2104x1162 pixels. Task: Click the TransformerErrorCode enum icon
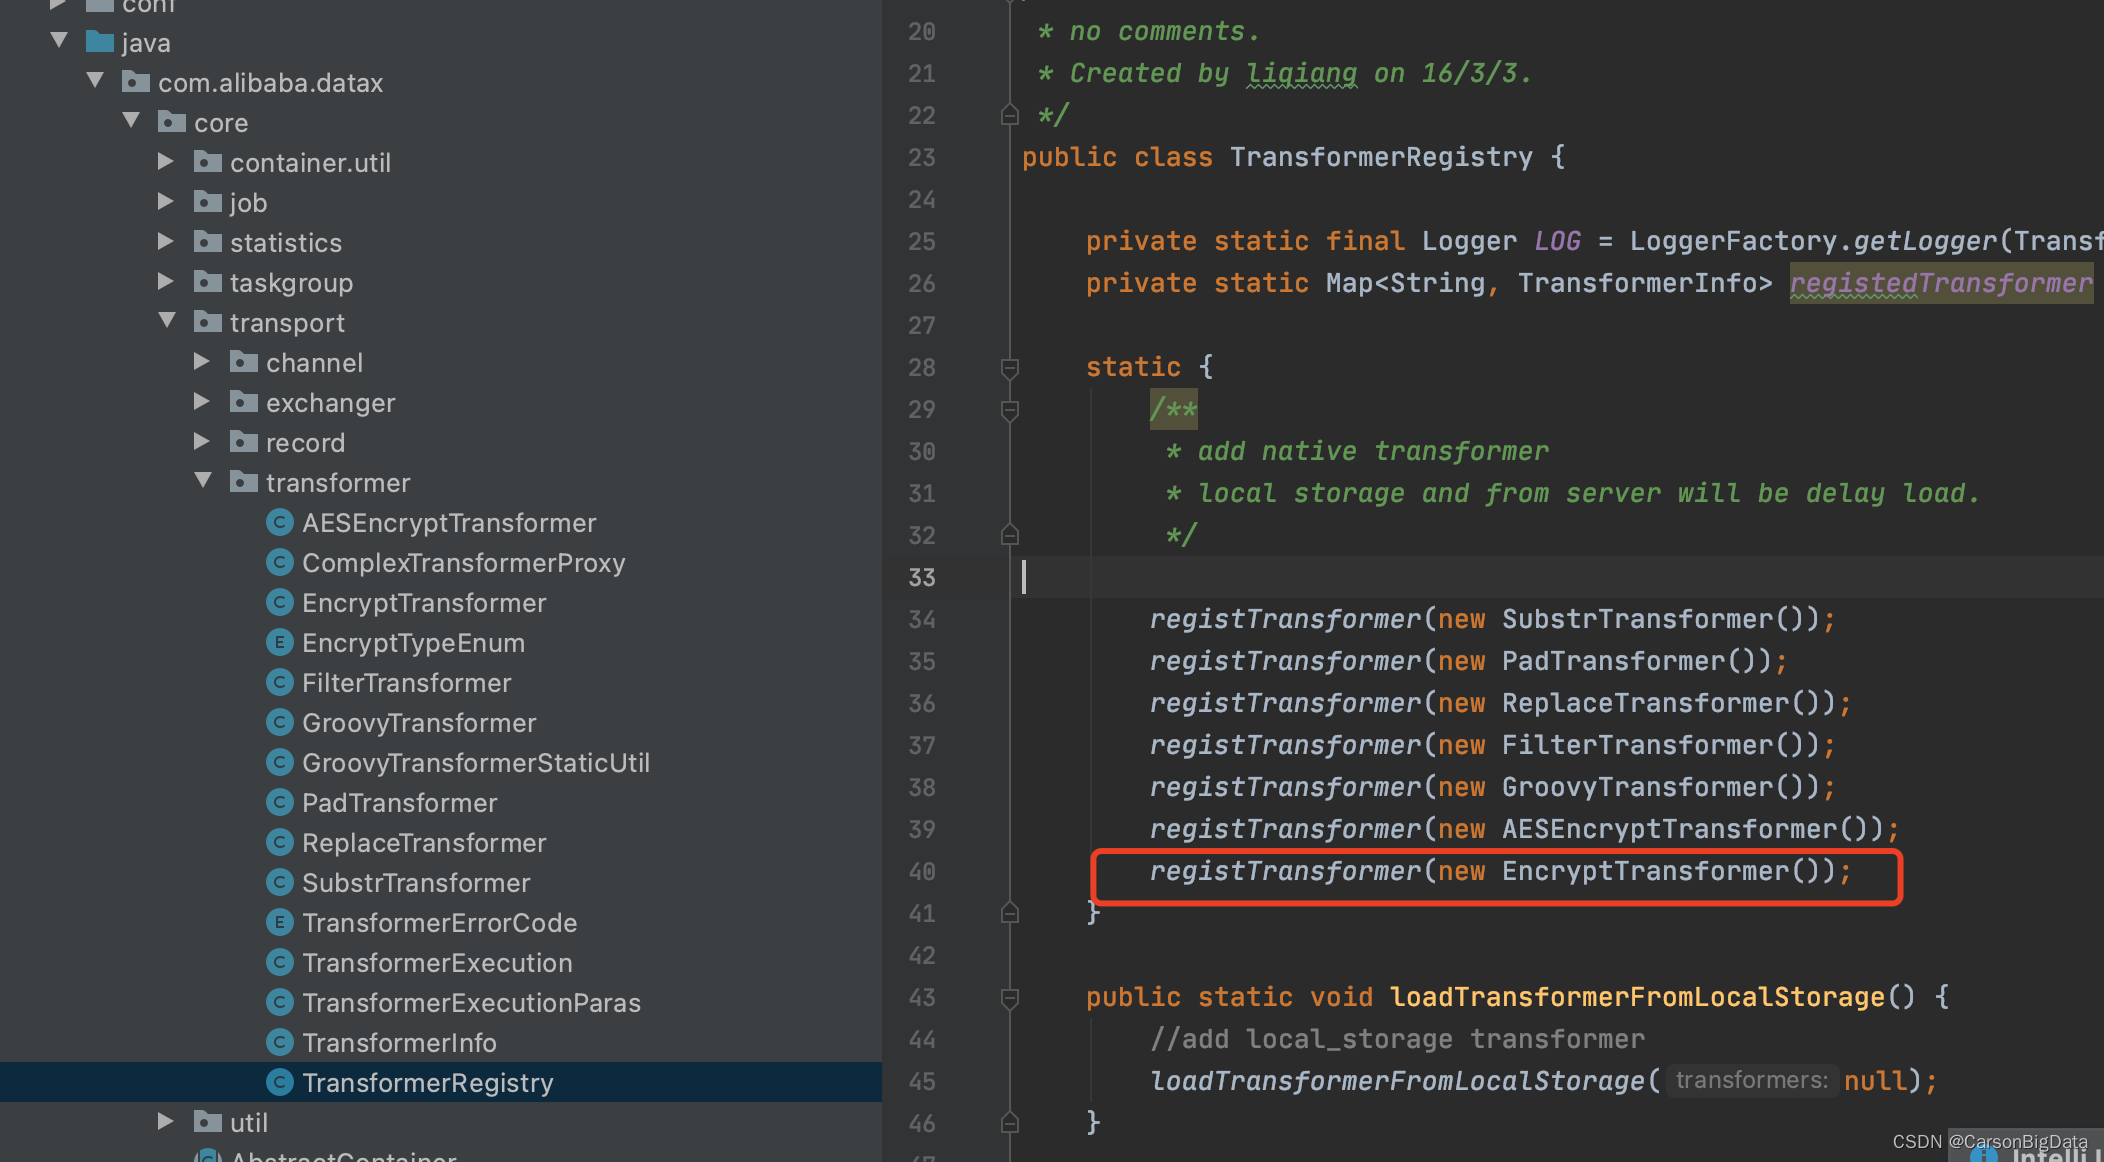pos(280,922)
